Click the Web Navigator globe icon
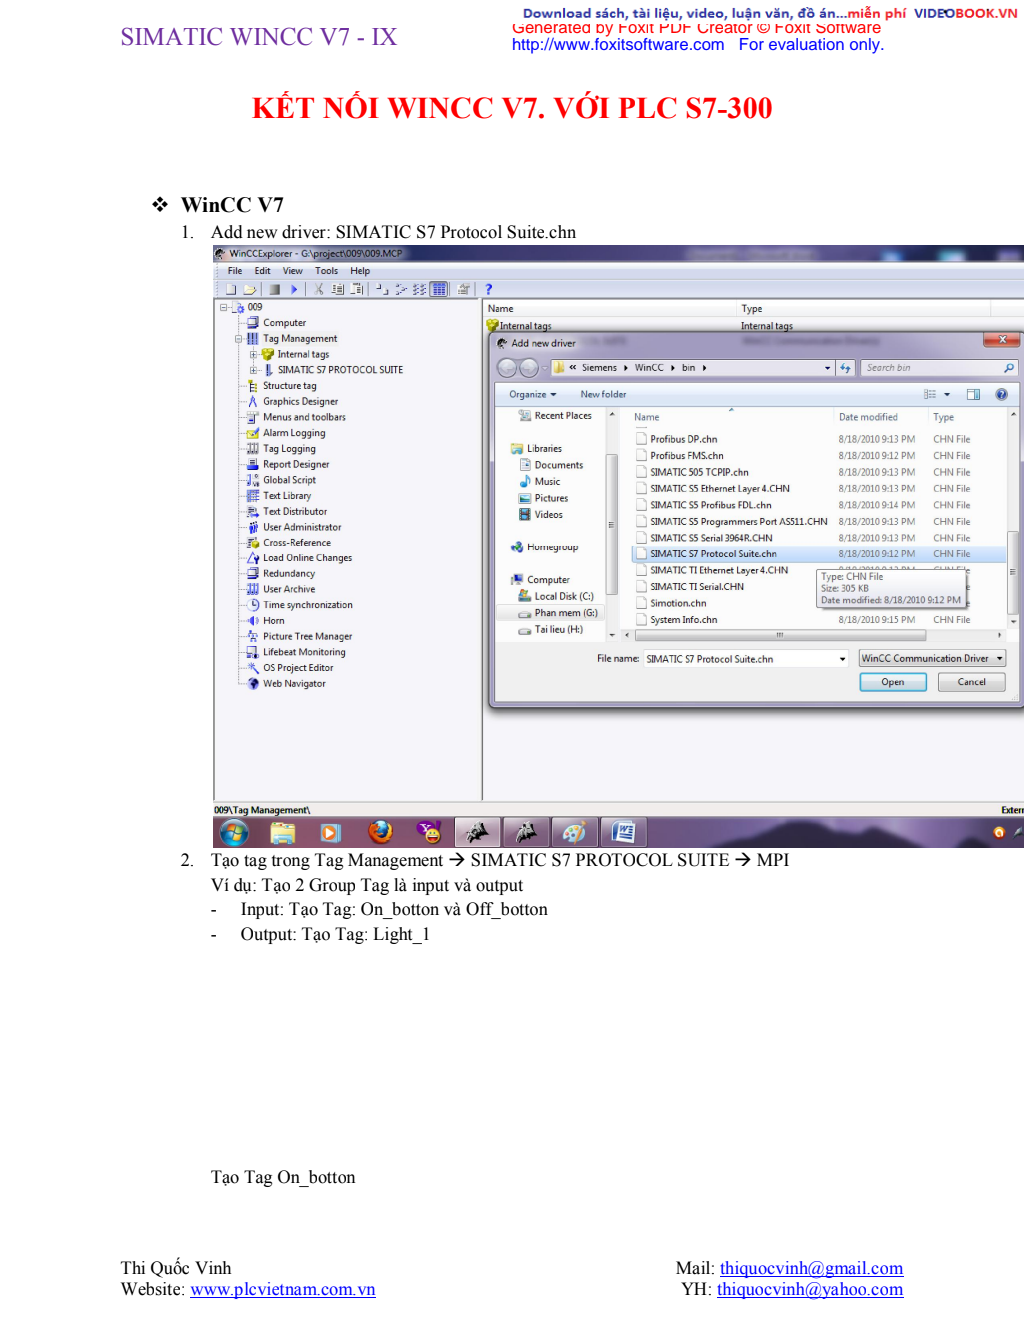Viewport: 1024px width, 1325px height. tap(253, 683)
